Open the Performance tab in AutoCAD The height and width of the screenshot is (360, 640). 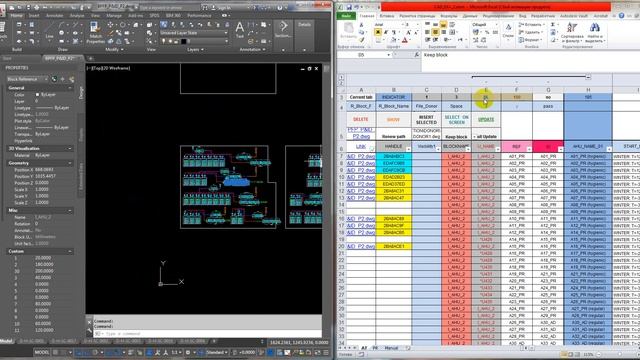[x=200, y=16]
